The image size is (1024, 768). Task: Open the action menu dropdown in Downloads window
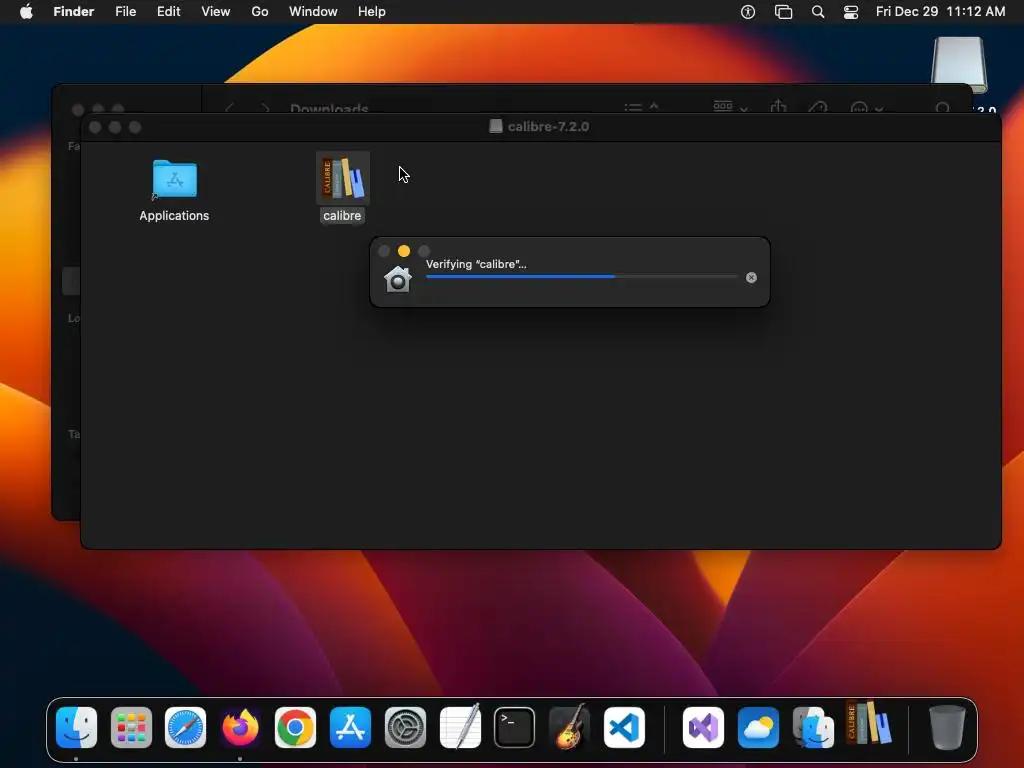(x=866, y=108)
